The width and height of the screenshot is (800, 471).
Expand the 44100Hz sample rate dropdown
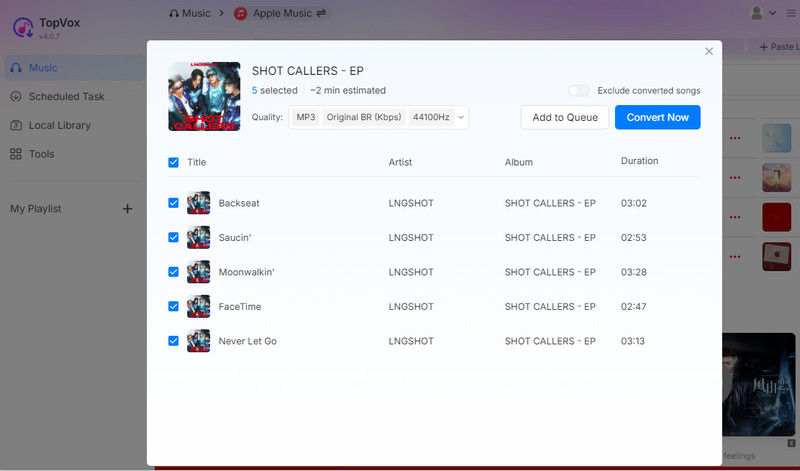click(x=438, y=118)
